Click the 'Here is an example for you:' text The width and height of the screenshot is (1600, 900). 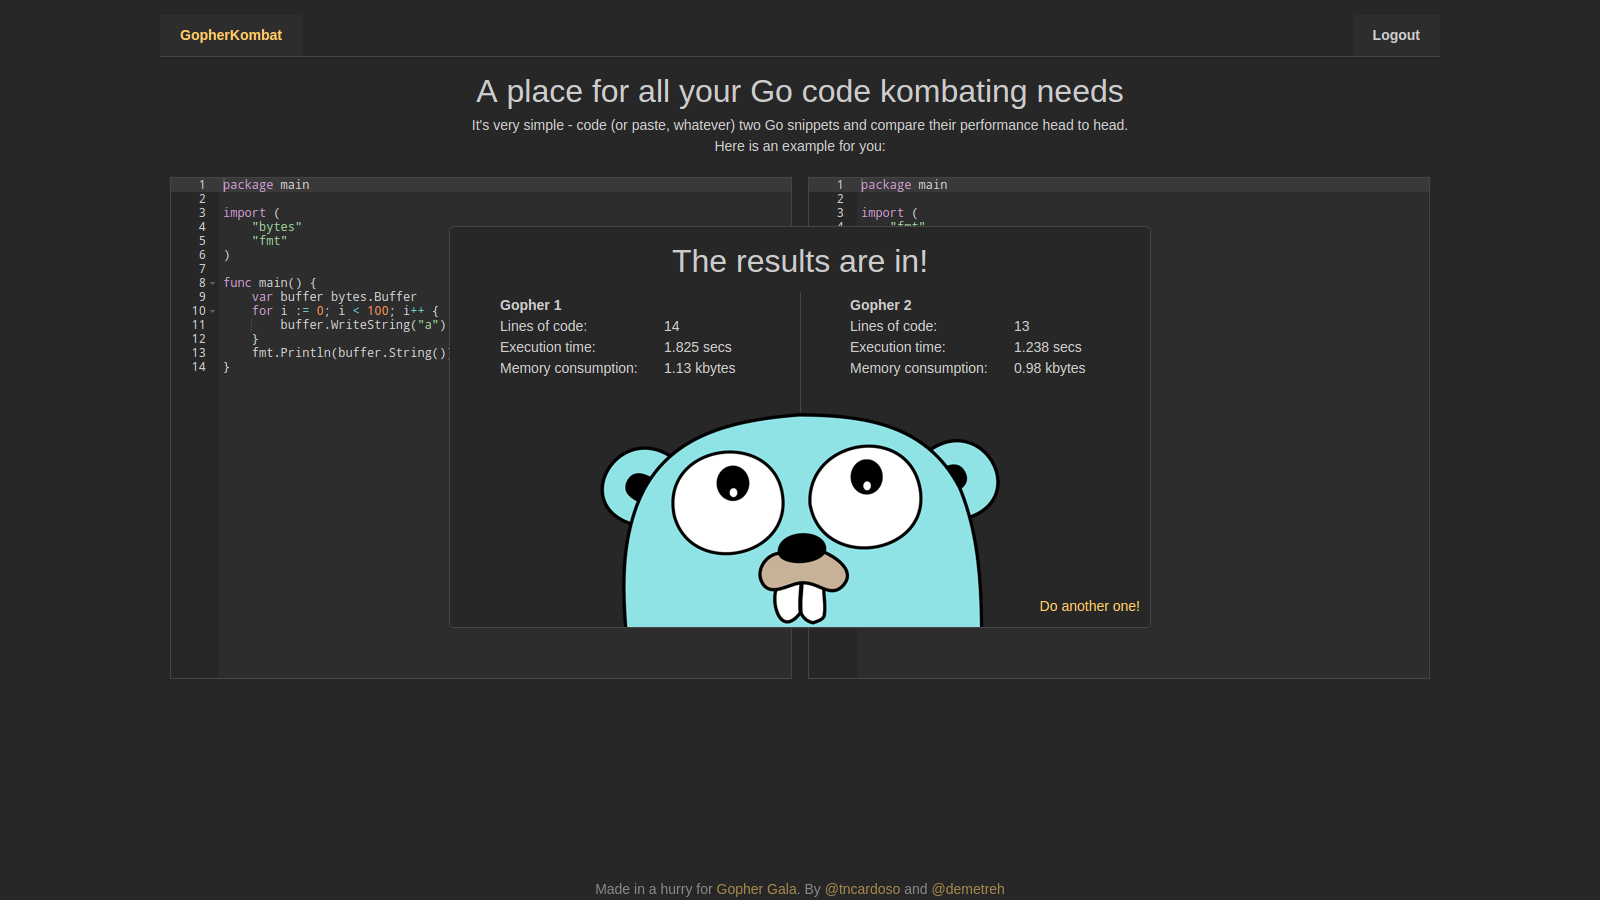pyautogui.click(x=800, y=146)
